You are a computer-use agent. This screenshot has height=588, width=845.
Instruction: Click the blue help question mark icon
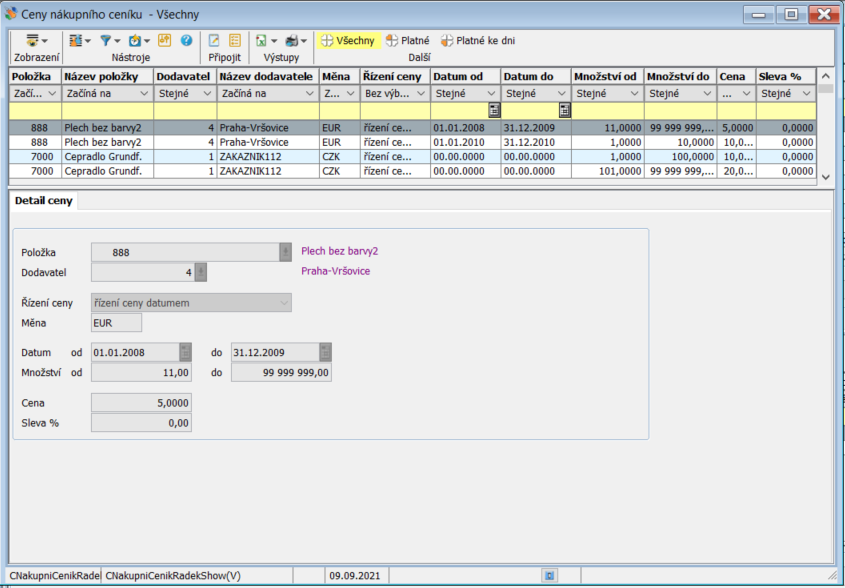click(186, 41)
